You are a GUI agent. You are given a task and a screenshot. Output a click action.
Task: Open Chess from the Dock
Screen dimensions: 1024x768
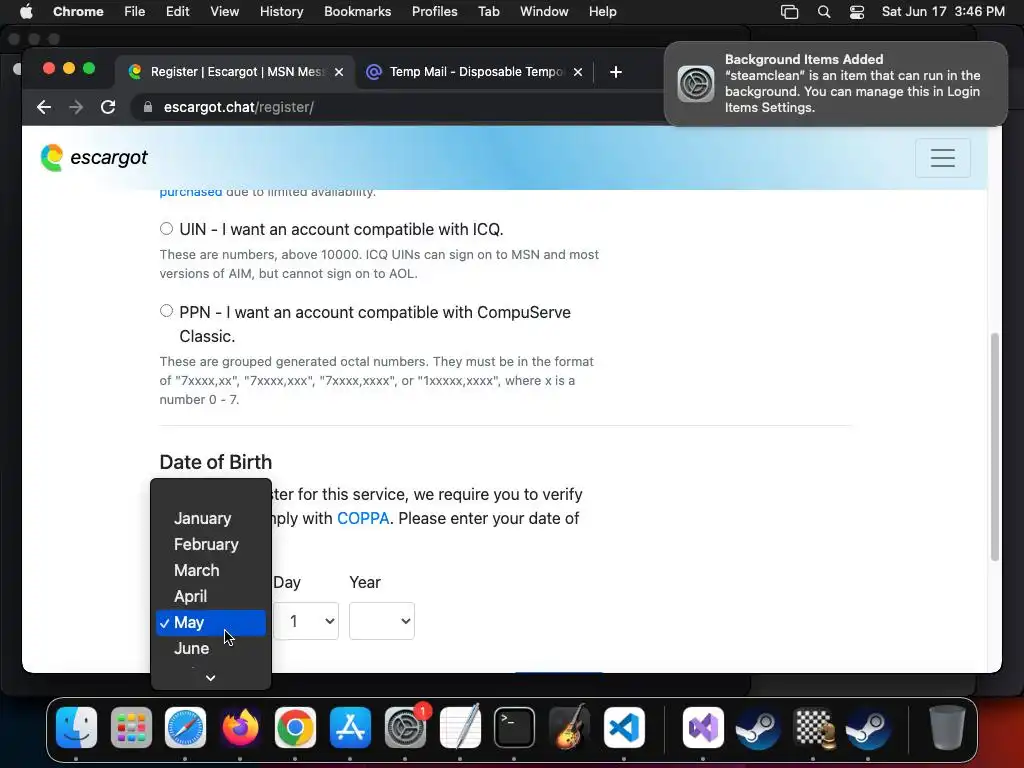[813, 727]
